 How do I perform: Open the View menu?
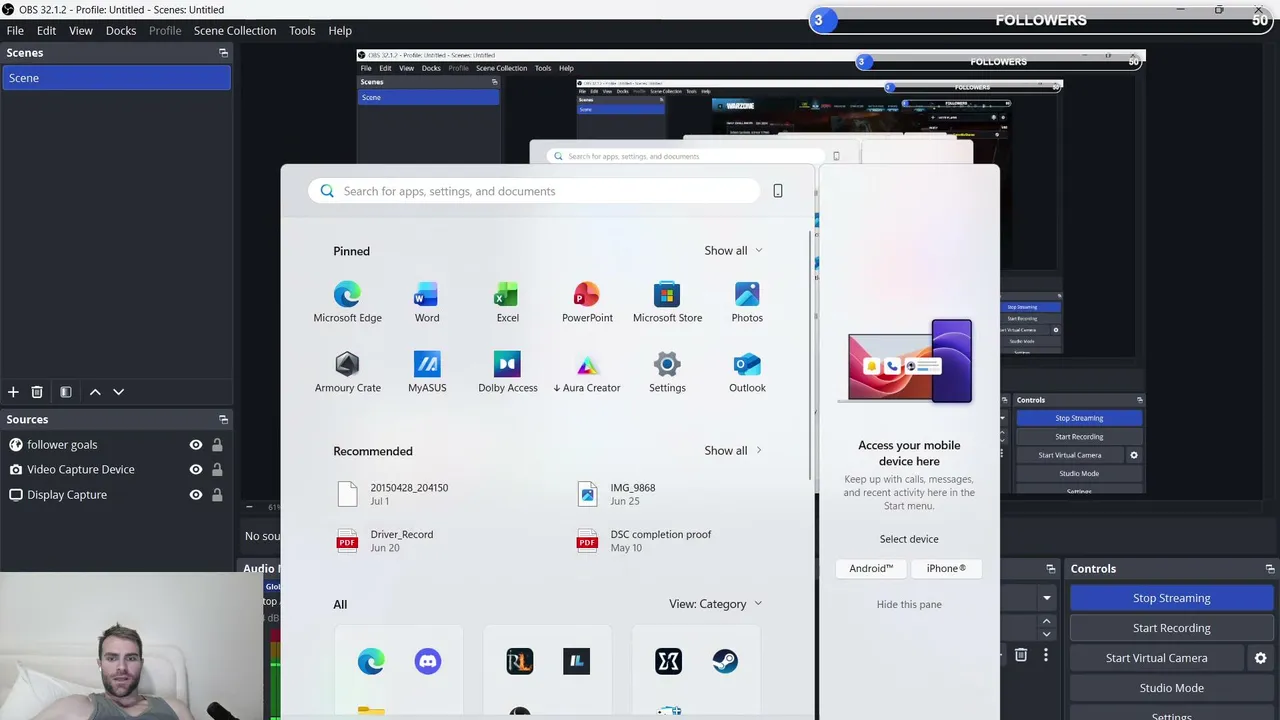(81, 31)
